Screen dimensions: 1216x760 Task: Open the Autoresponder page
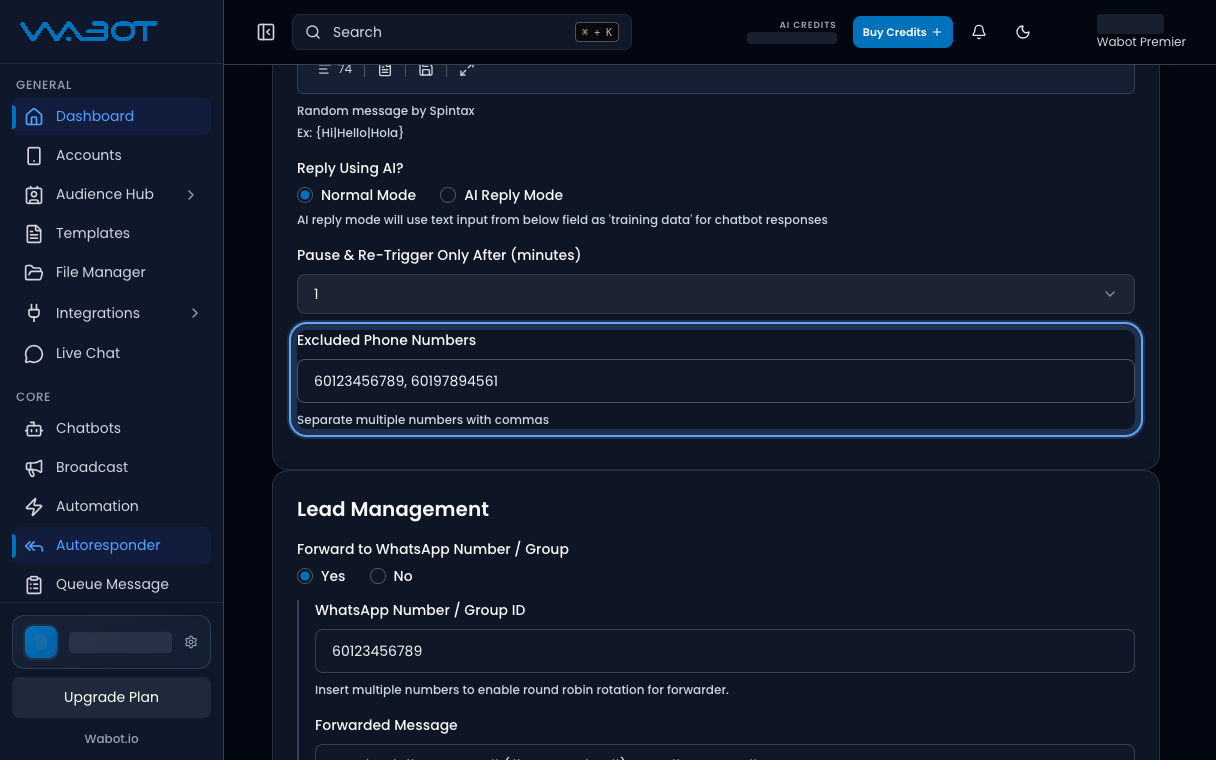pyautogui.click(x=111, y=545)
